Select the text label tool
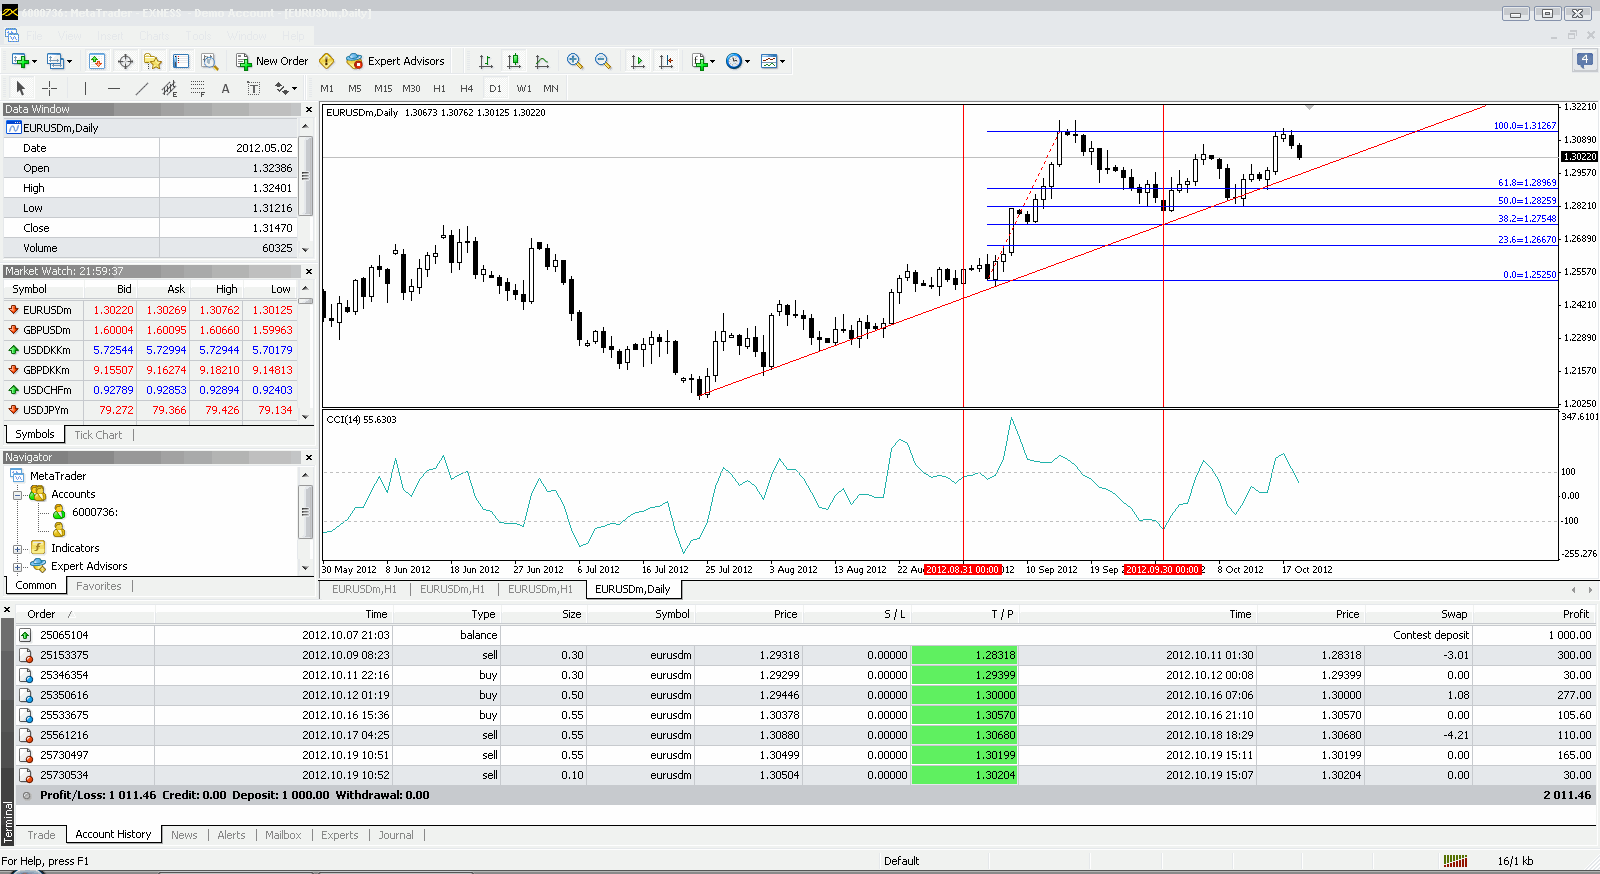The width and height of the screenshot is (1600, 874). pos(253,88)
